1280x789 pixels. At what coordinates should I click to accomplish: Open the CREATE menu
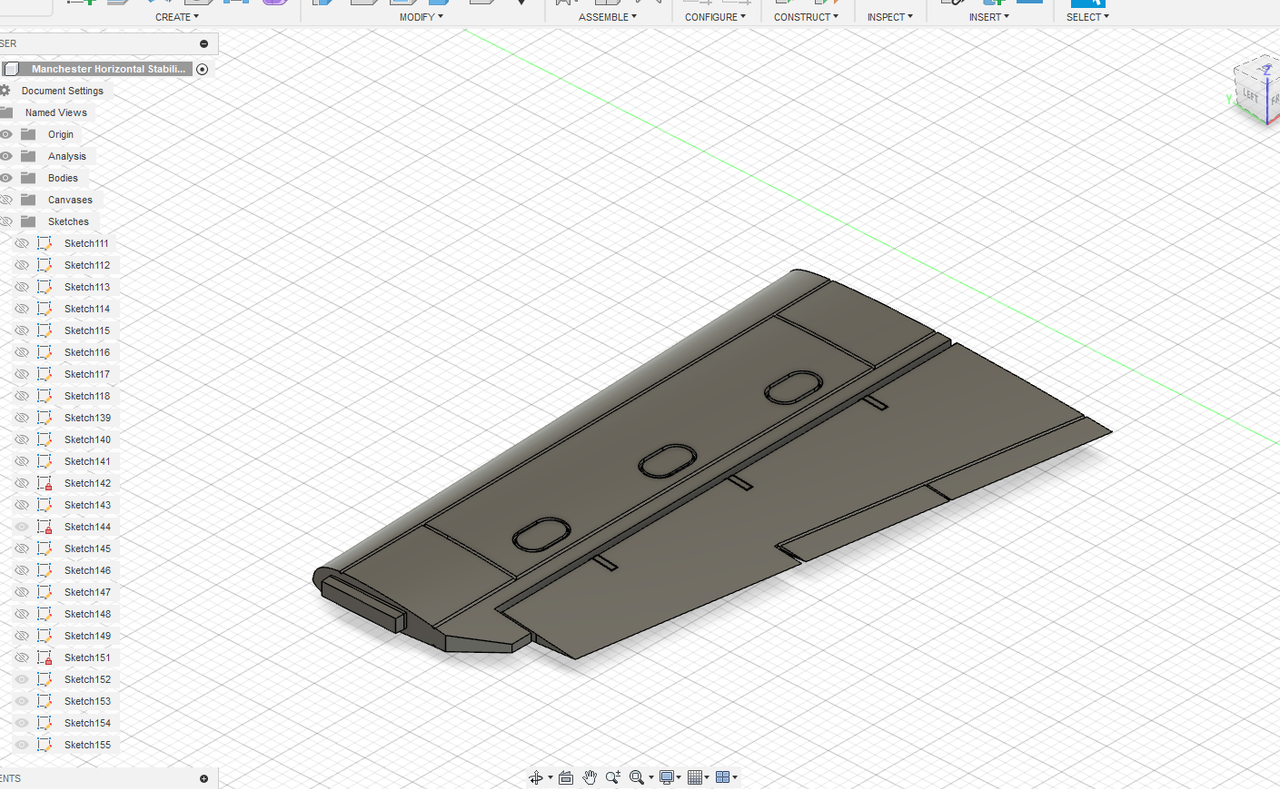(x=176, y=16)
